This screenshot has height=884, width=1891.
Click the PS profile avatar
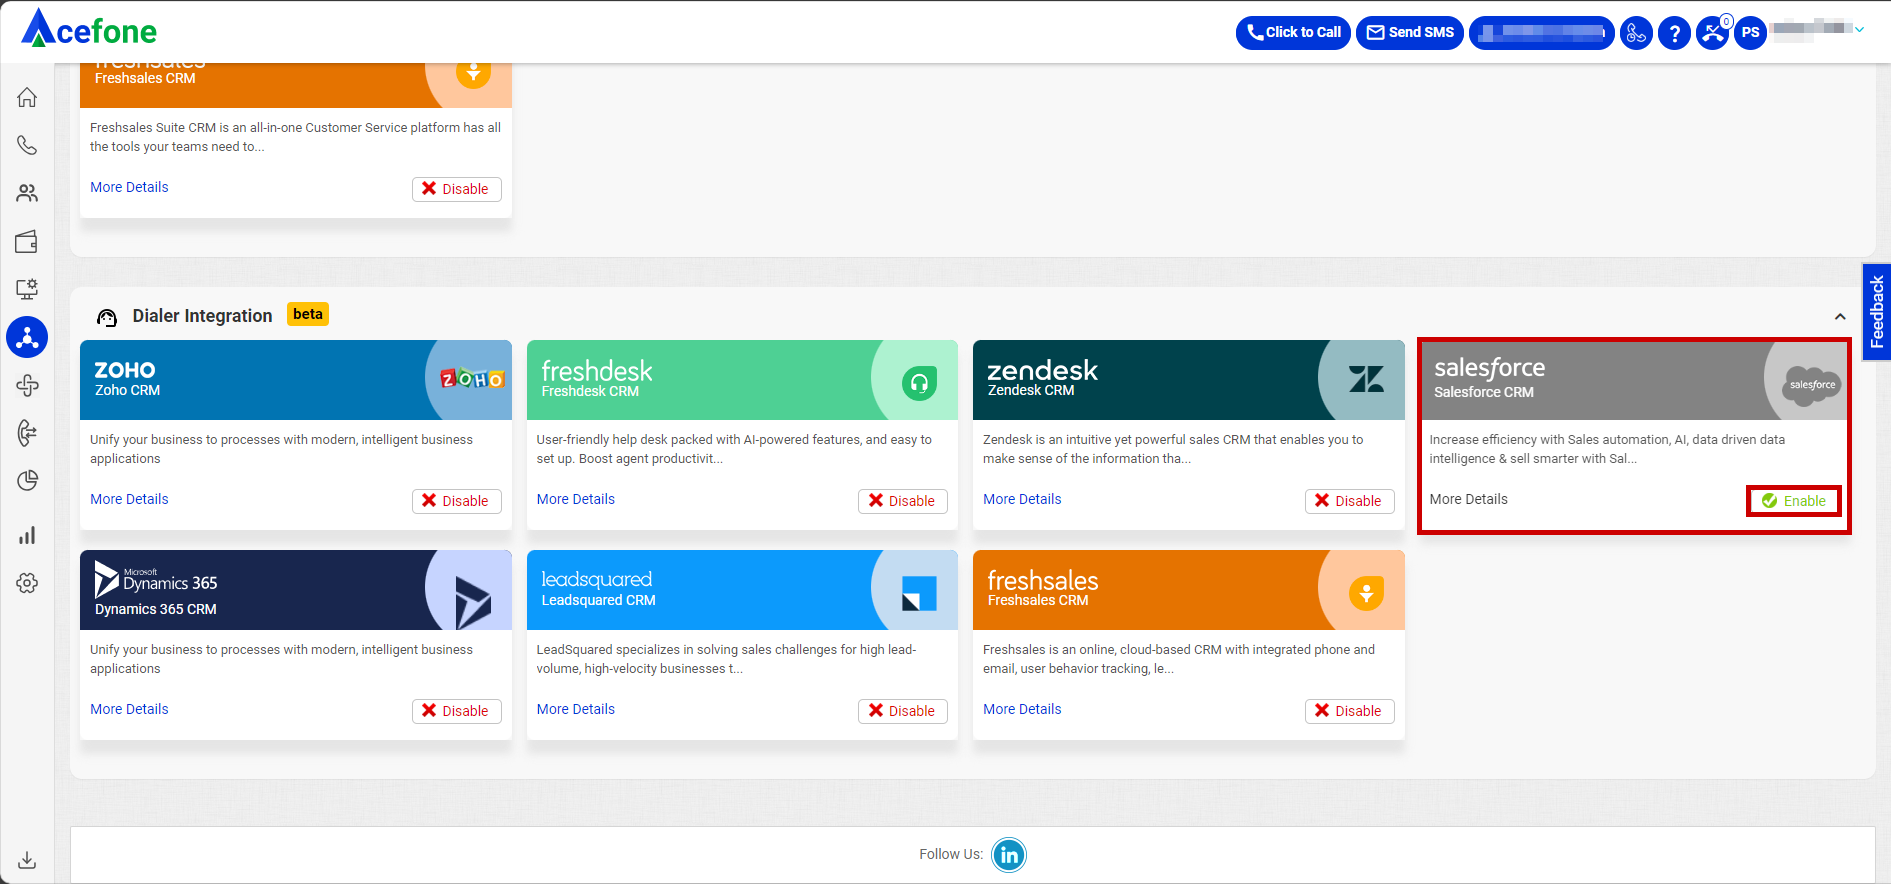pyautogui.click(x=1750, y=33)
